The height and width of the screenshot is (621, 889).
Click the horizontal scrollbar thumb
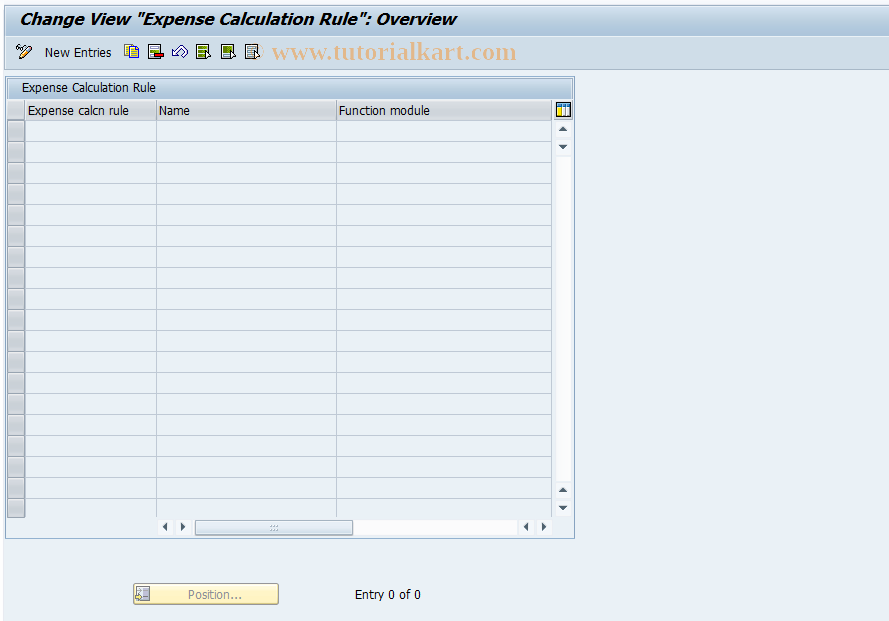(274, 527)
